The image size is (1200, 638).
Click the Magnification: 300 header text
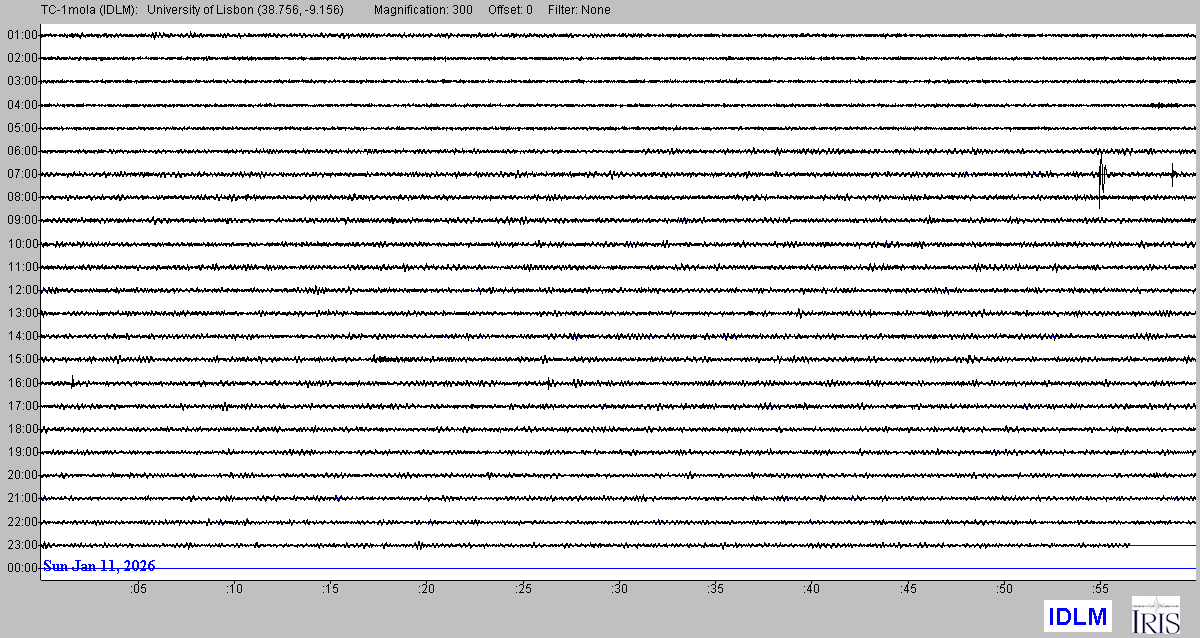click(x=423, y=10)
